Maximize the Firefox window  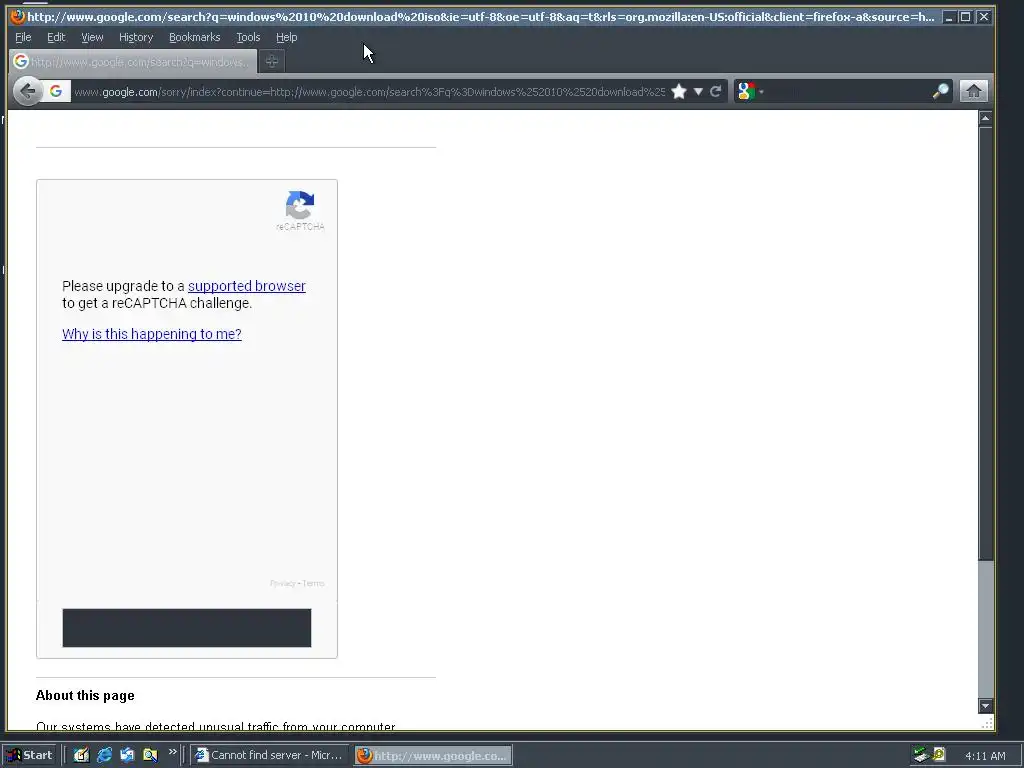point(966,17)
